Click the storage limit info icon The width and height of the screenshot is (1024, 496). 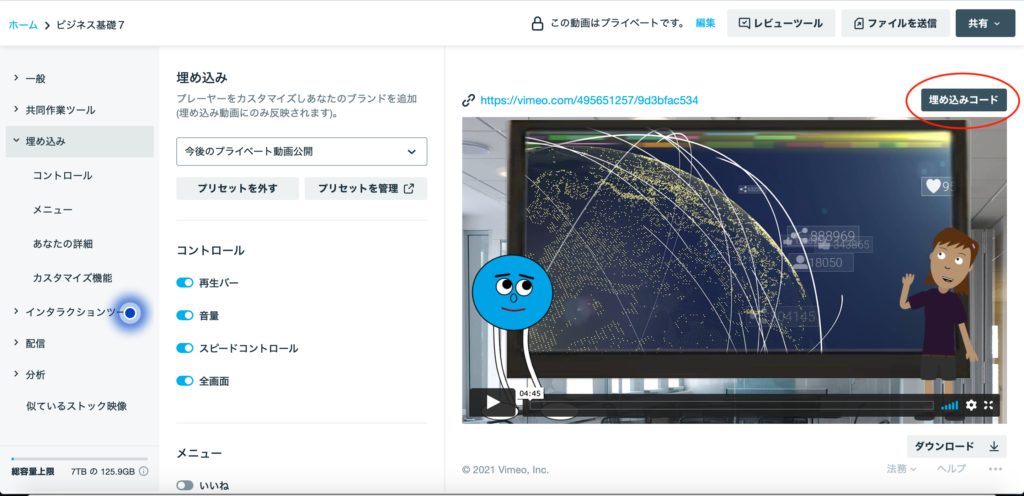click(x=144, y=471)
